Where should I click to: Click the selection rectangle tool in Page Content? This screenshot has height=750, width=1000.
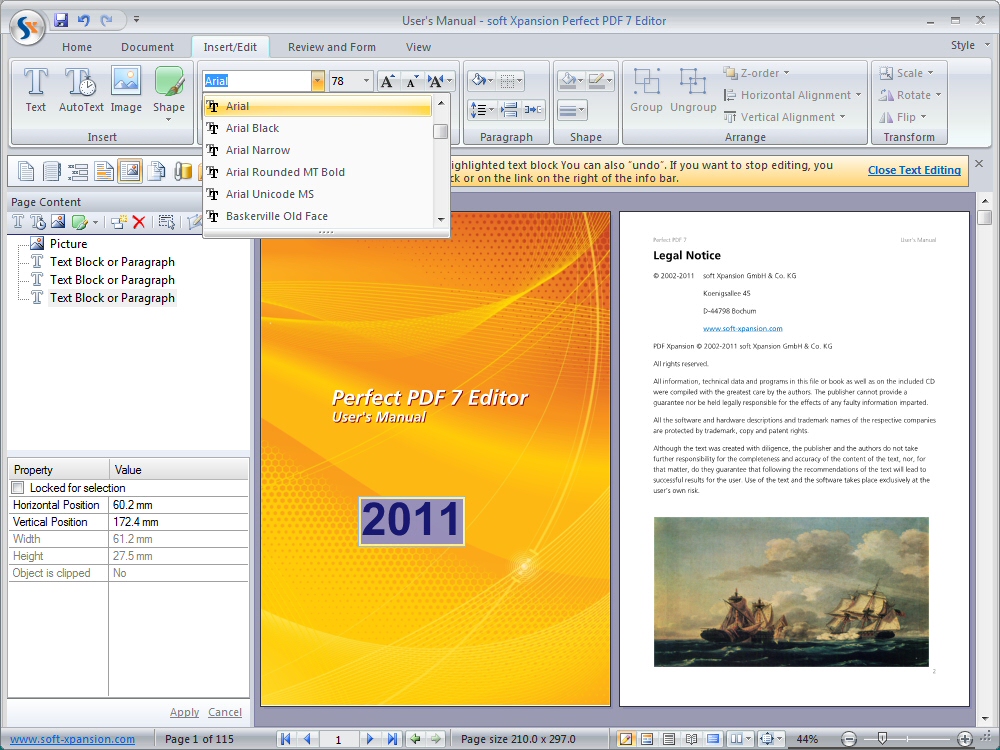coord(166,222)
